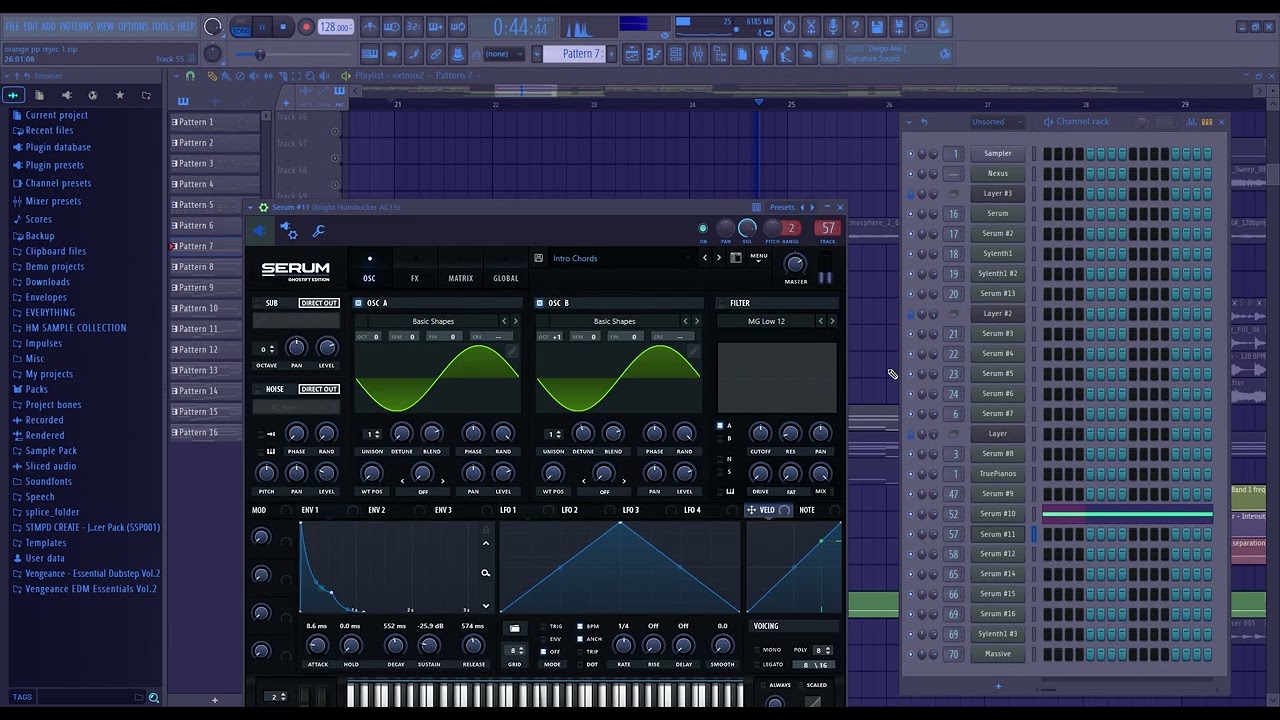Open the Unsorted channel filter dropdown
This screenshot has height=720, width=1280.
[x=997, y=122]
